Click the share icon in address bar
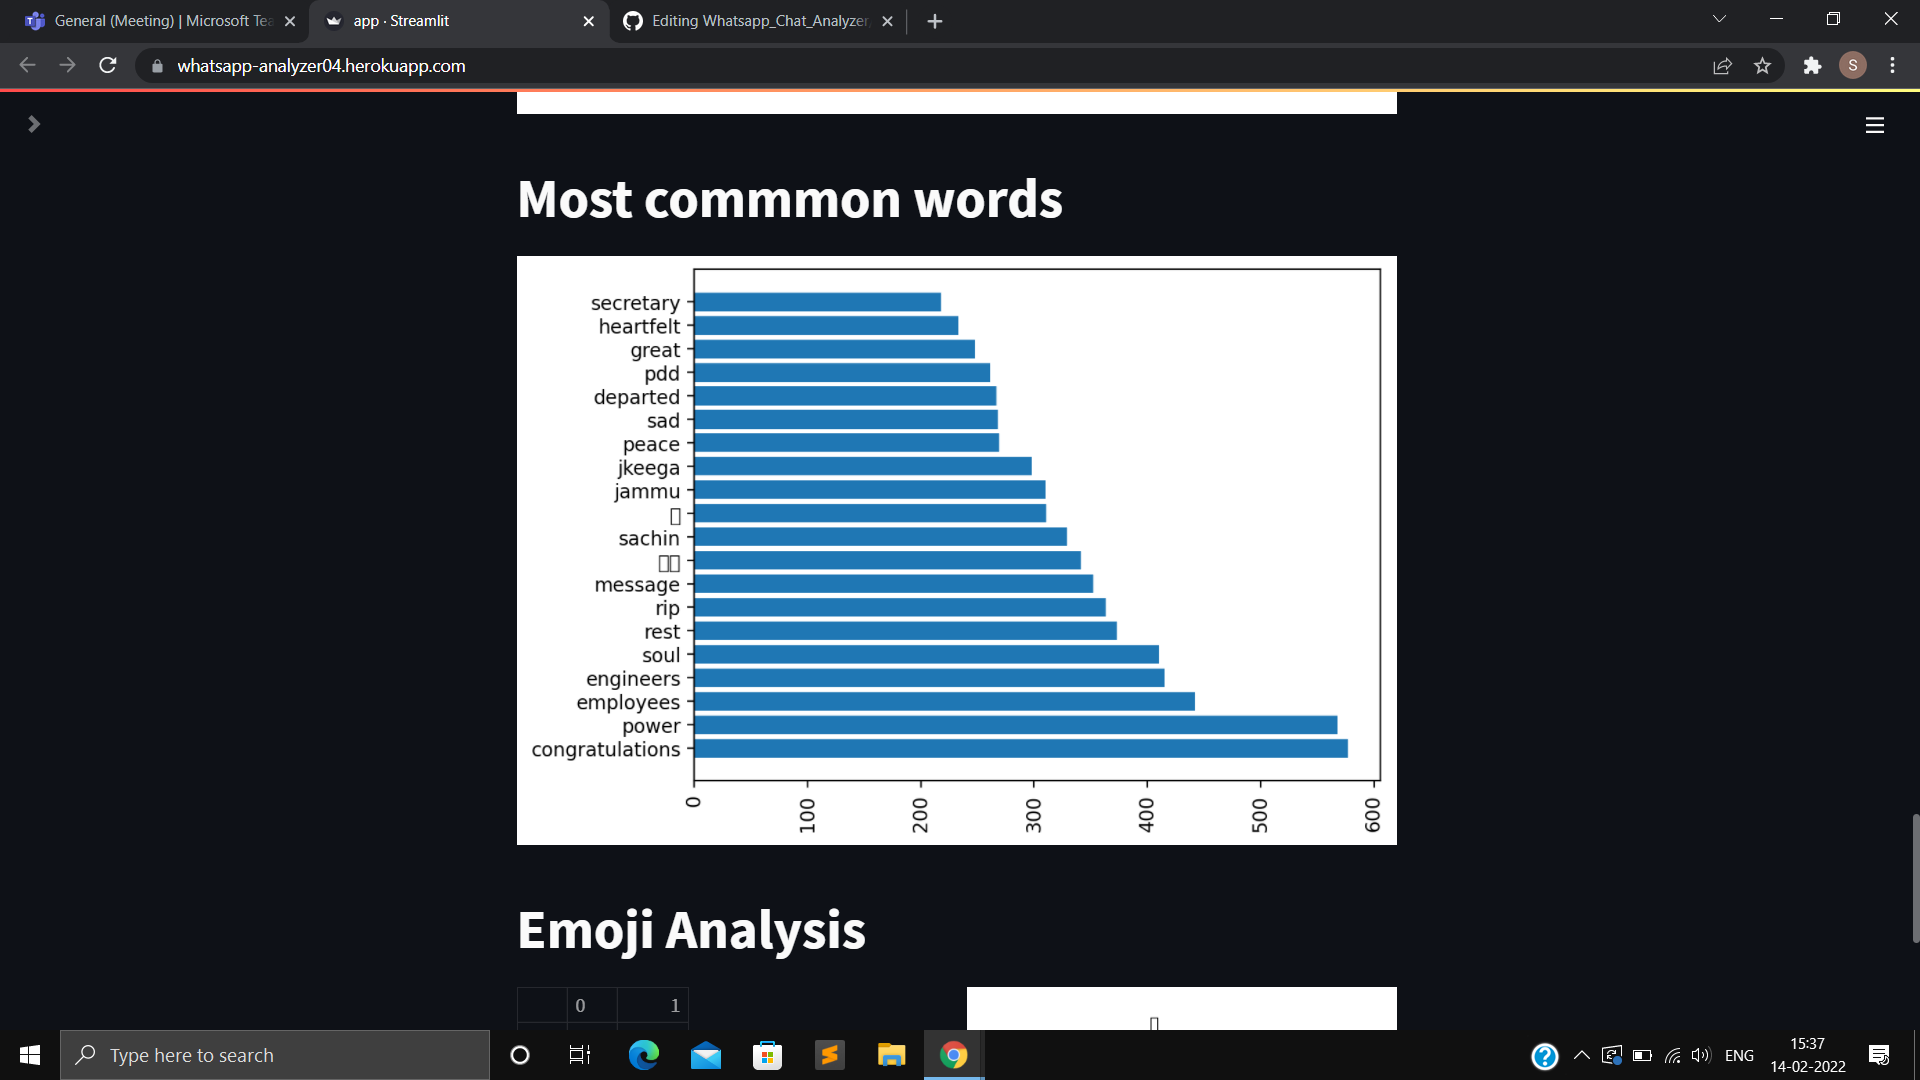Image resolution: width=1920 pixels, height=1080 pixels. tap(1722, 66)
